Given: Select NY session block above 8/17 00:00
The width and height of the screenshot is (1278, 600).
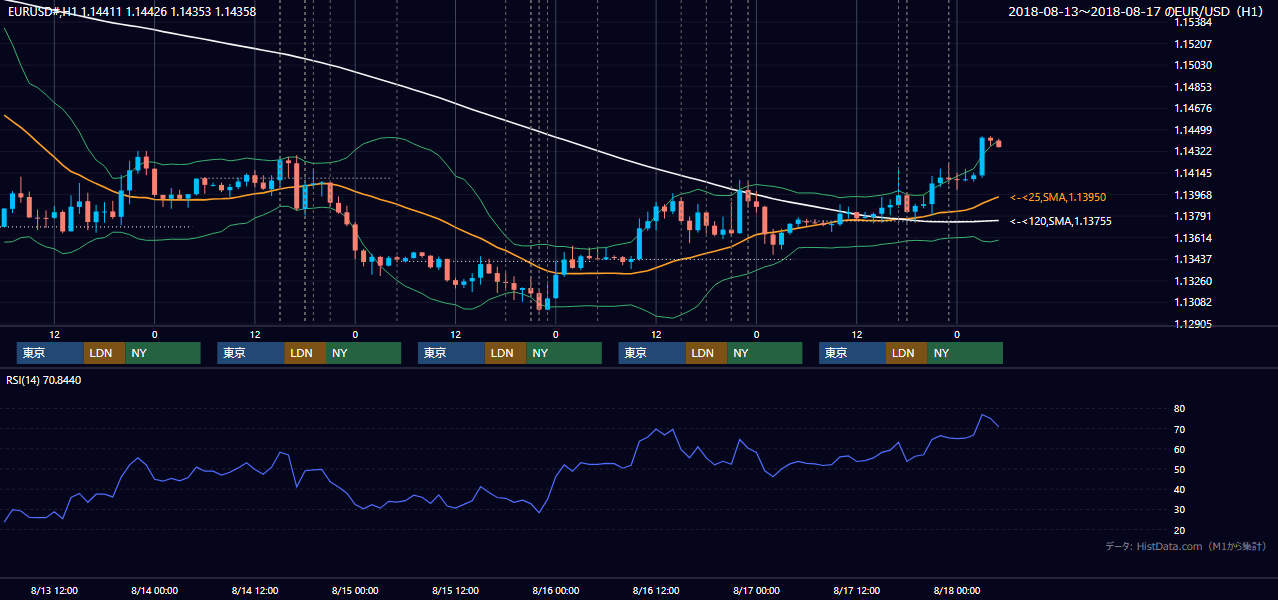Looking at the screenshot, I should (764, 353).
